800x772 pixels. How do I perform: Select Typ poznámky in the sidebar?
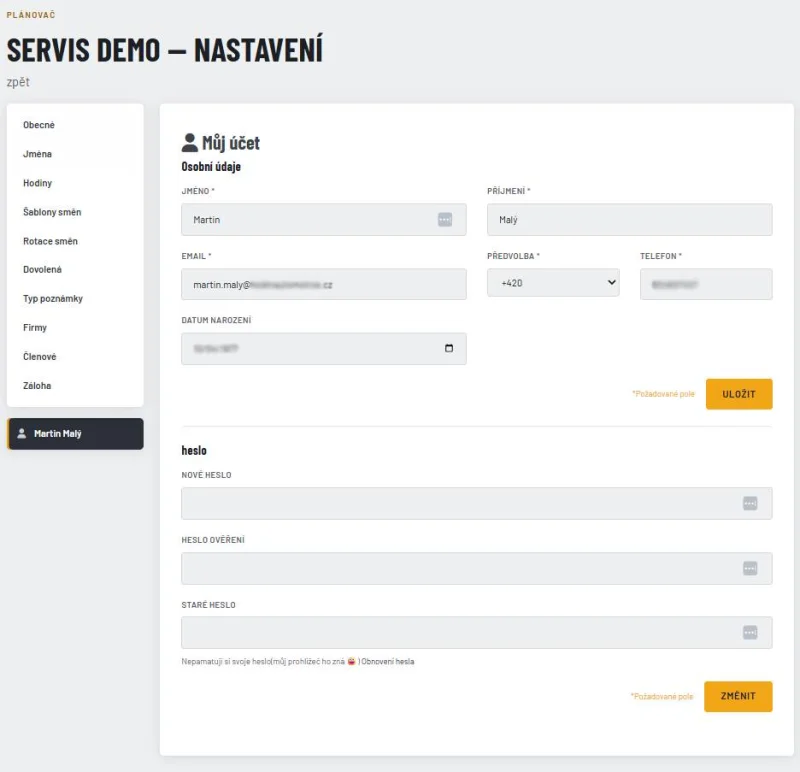[x=53, y=298]
